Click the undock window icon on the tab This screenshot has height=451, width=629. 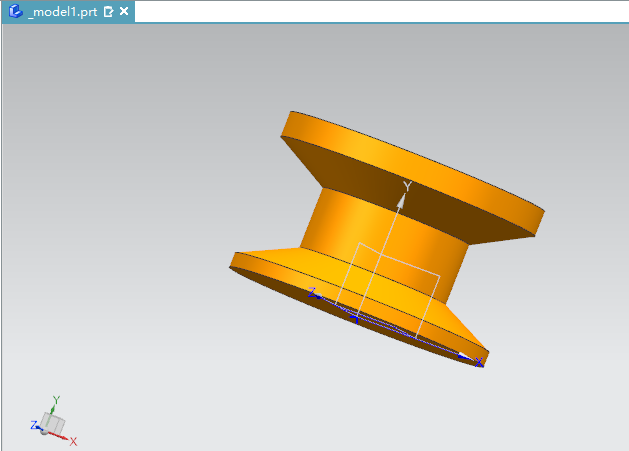pos(108,12)
